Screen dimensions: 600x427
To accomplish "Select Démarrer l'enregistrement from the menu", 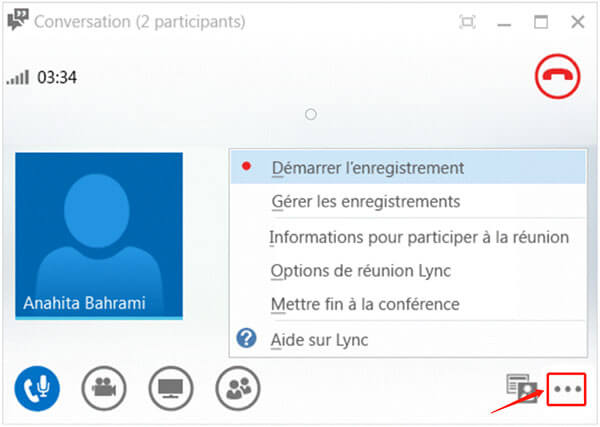I will pyautogui.click(x=367, y=168).
